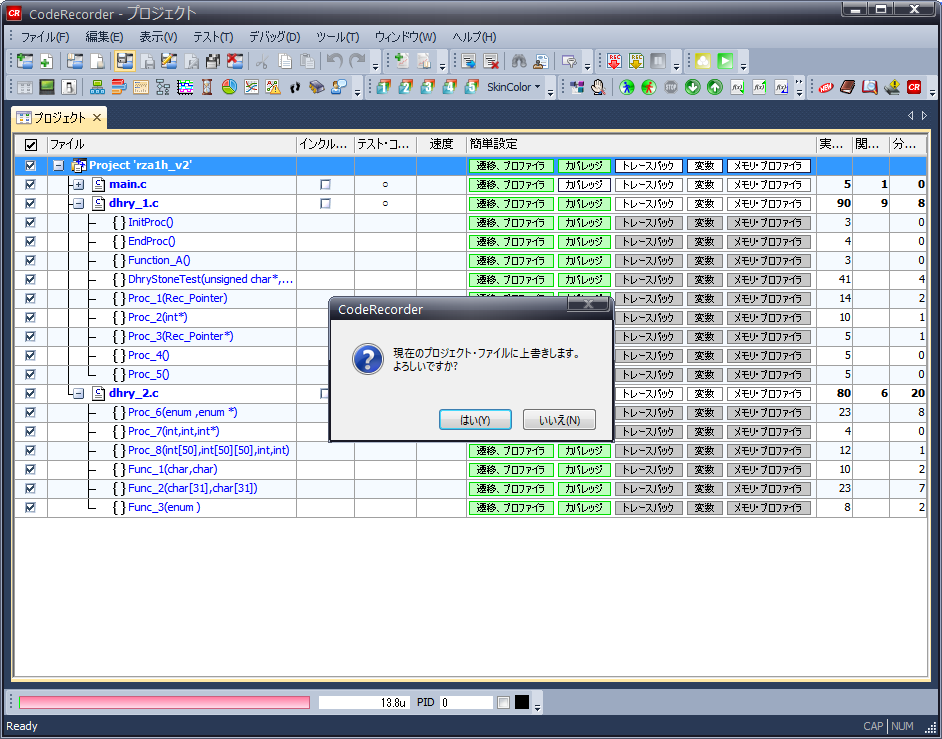Open the green monitor view icon
The width and height of the screenshot is (942, 739).
click(x=46, y=87)
